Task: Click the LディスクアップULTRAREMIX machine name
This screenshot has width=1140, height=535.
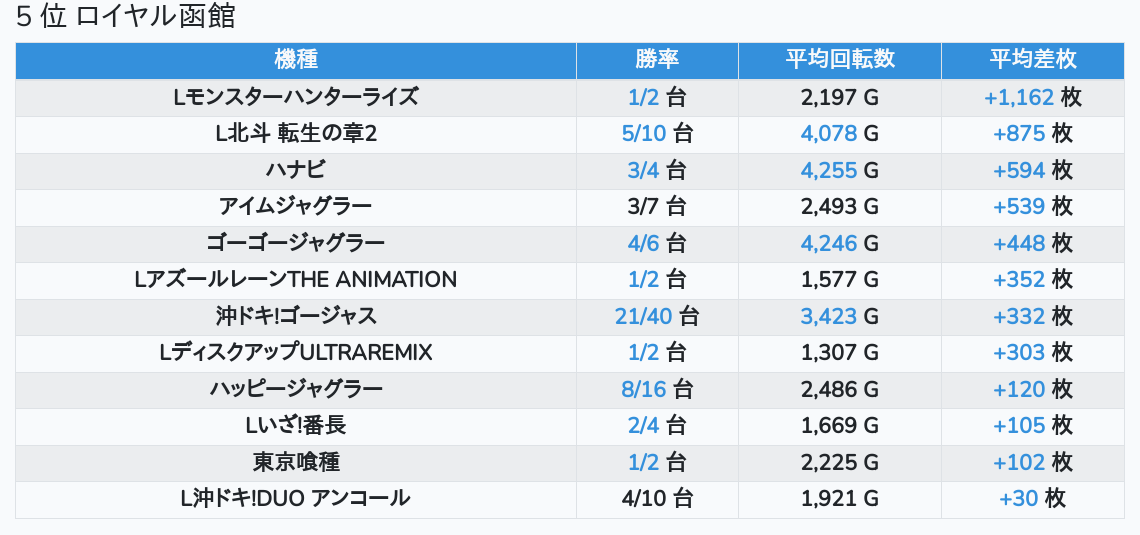Action: coord(295,353)
